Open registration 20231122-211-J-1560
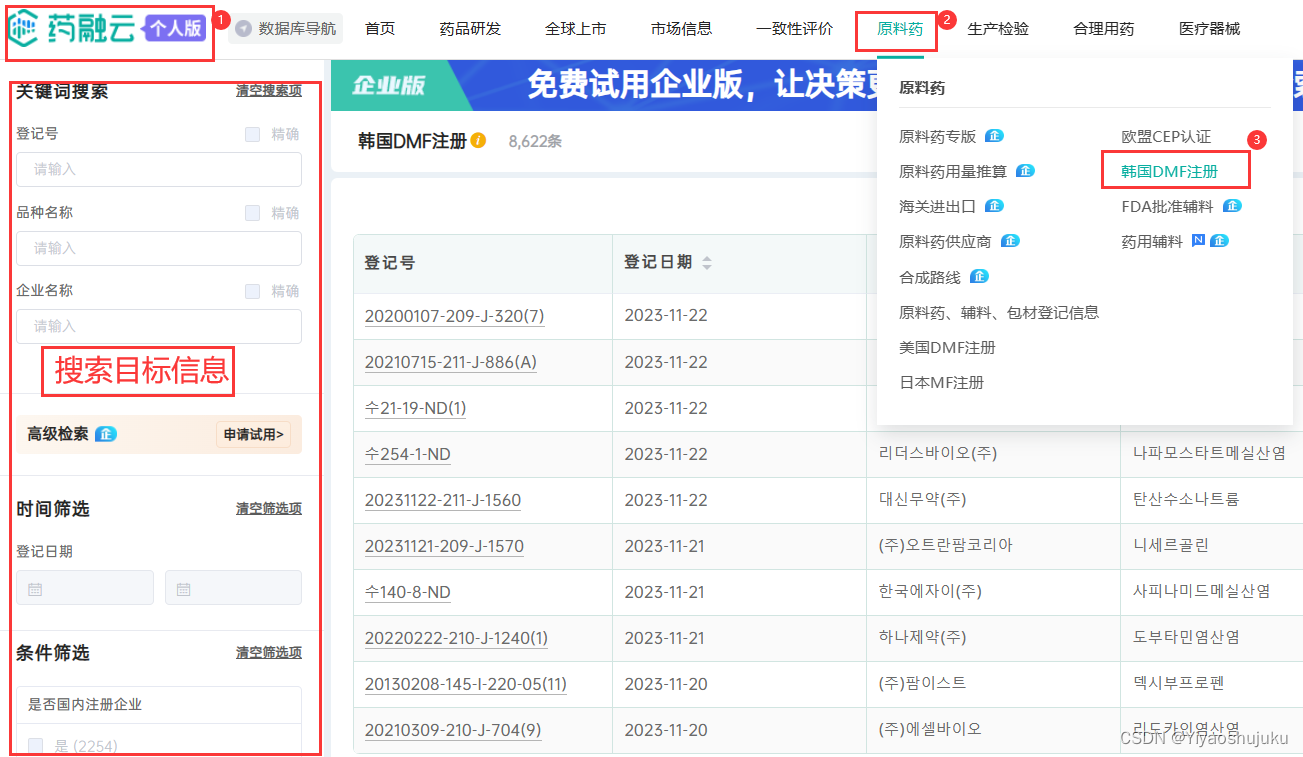This screenshot has height=757, width=1303. [442, 500]
